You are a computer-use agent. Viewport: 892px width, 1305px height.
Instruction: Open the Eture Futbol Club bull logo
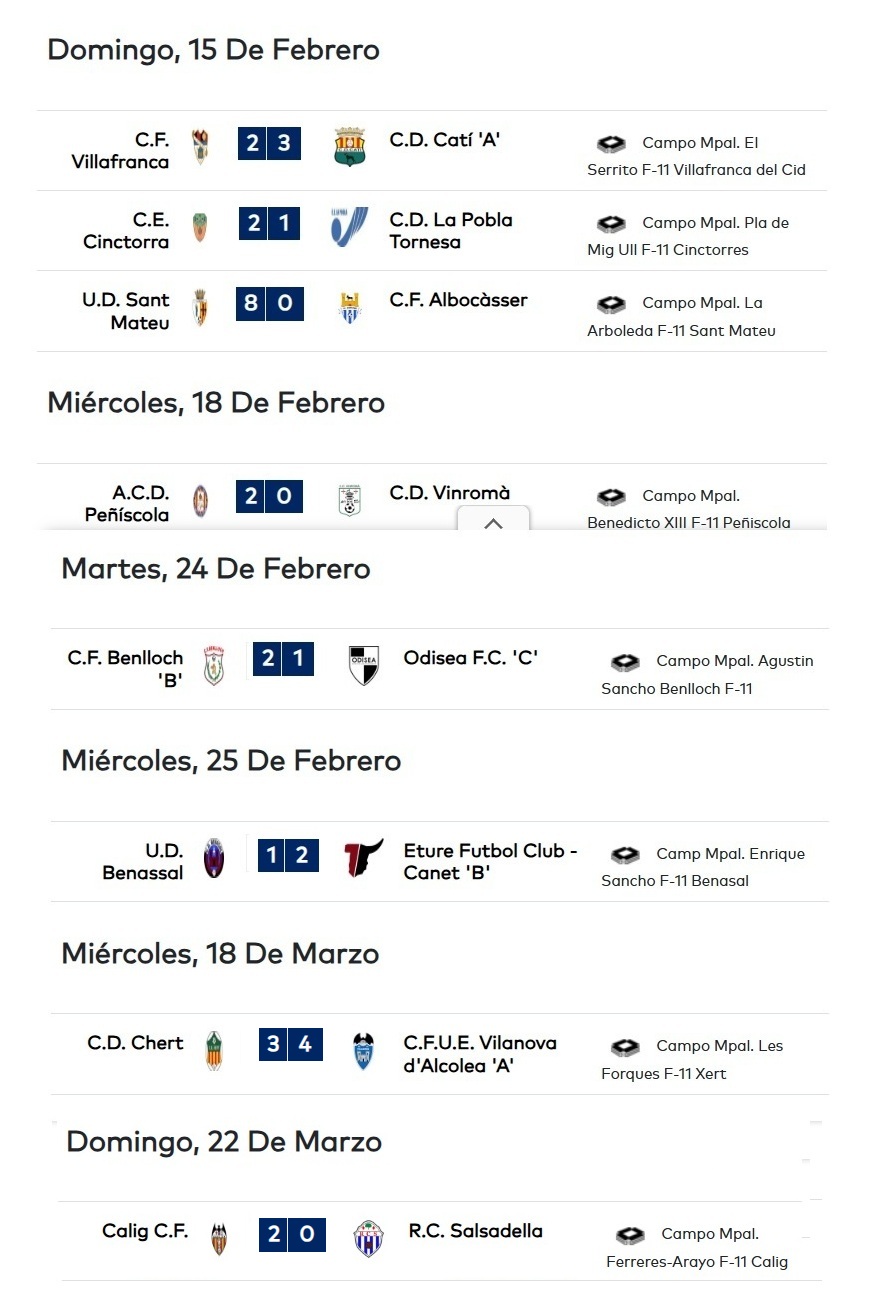pyautogui.click(x=364, y=858)
